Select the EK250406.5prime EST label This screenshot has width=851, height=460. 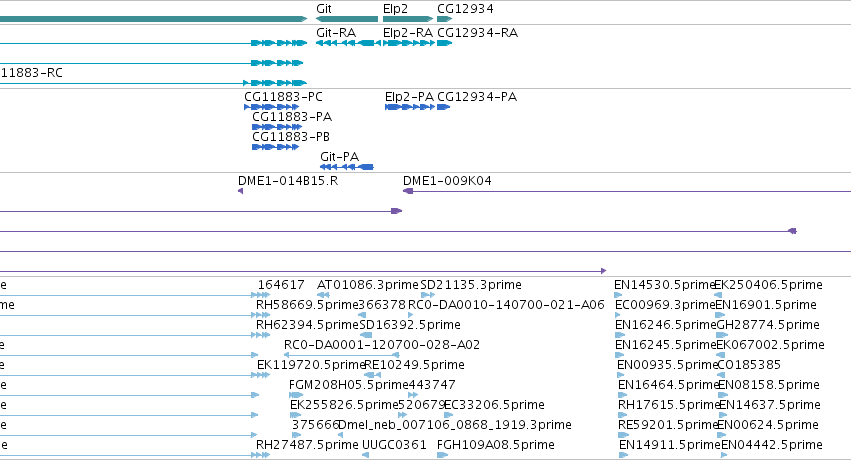[x=769, y=285]
